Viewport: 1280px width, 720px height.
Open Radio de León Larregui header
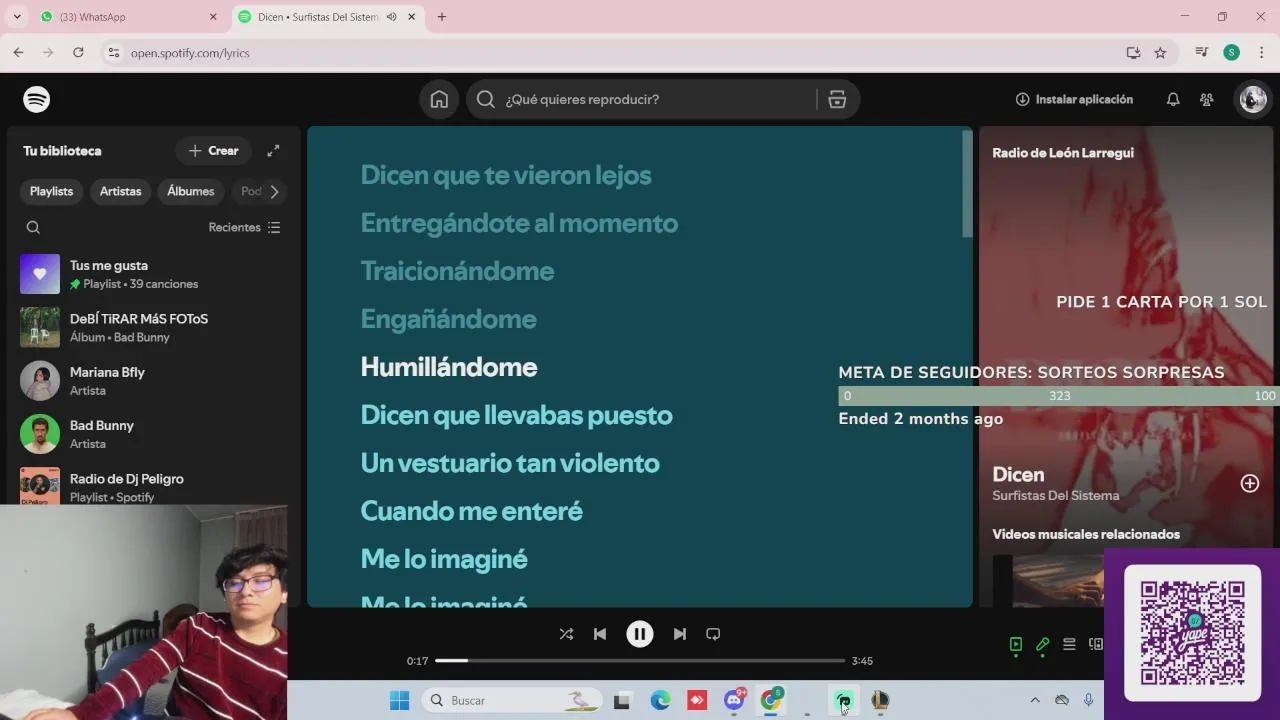pyautogui.click(x=1063, y=153)
